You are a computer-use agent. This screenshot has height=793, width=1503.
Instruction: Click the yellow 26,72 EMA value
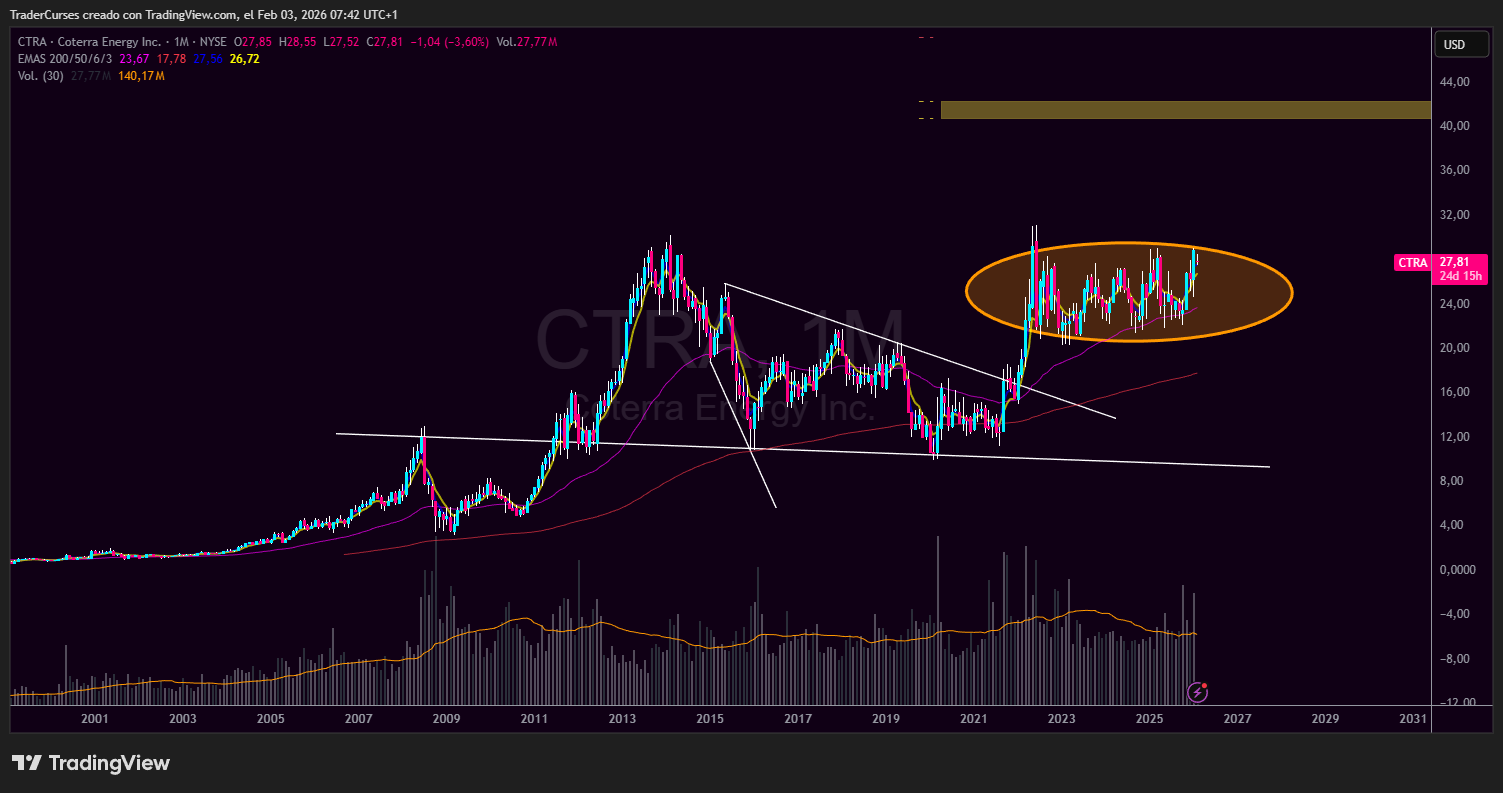pyautogui.click(x=244, y=59)
